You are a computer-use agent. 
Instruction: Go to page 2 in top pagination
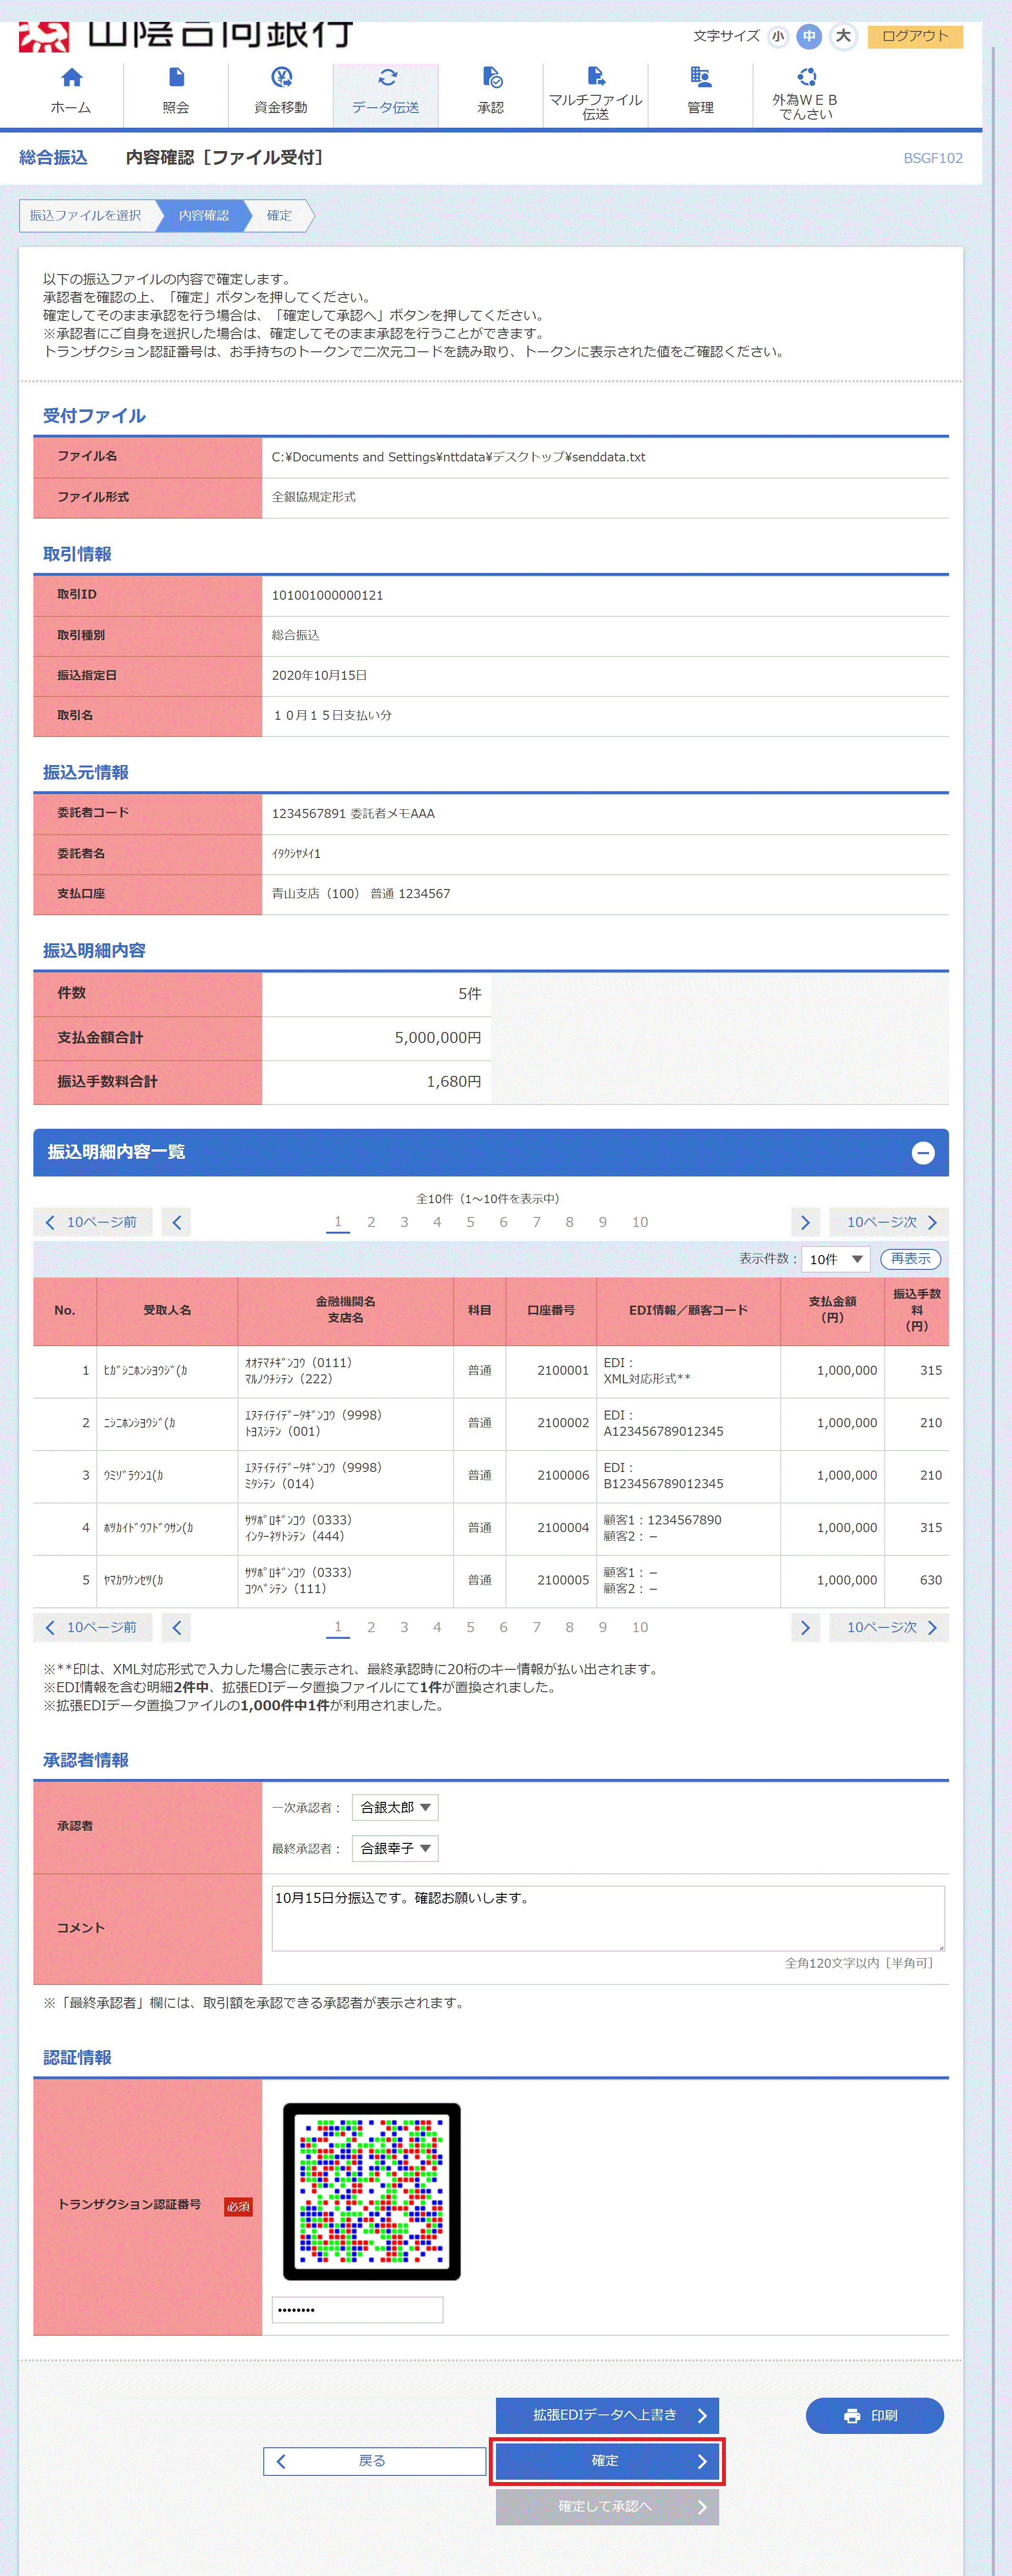(371, 1222)
